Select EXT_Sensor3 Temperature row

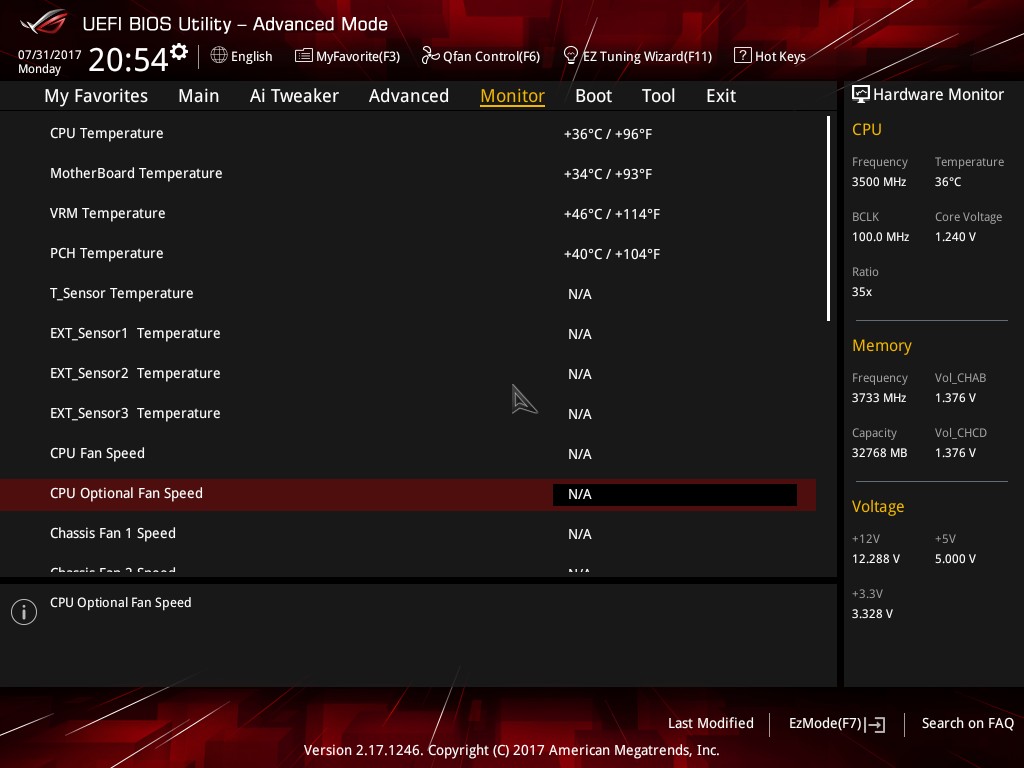tap(408, 413)
